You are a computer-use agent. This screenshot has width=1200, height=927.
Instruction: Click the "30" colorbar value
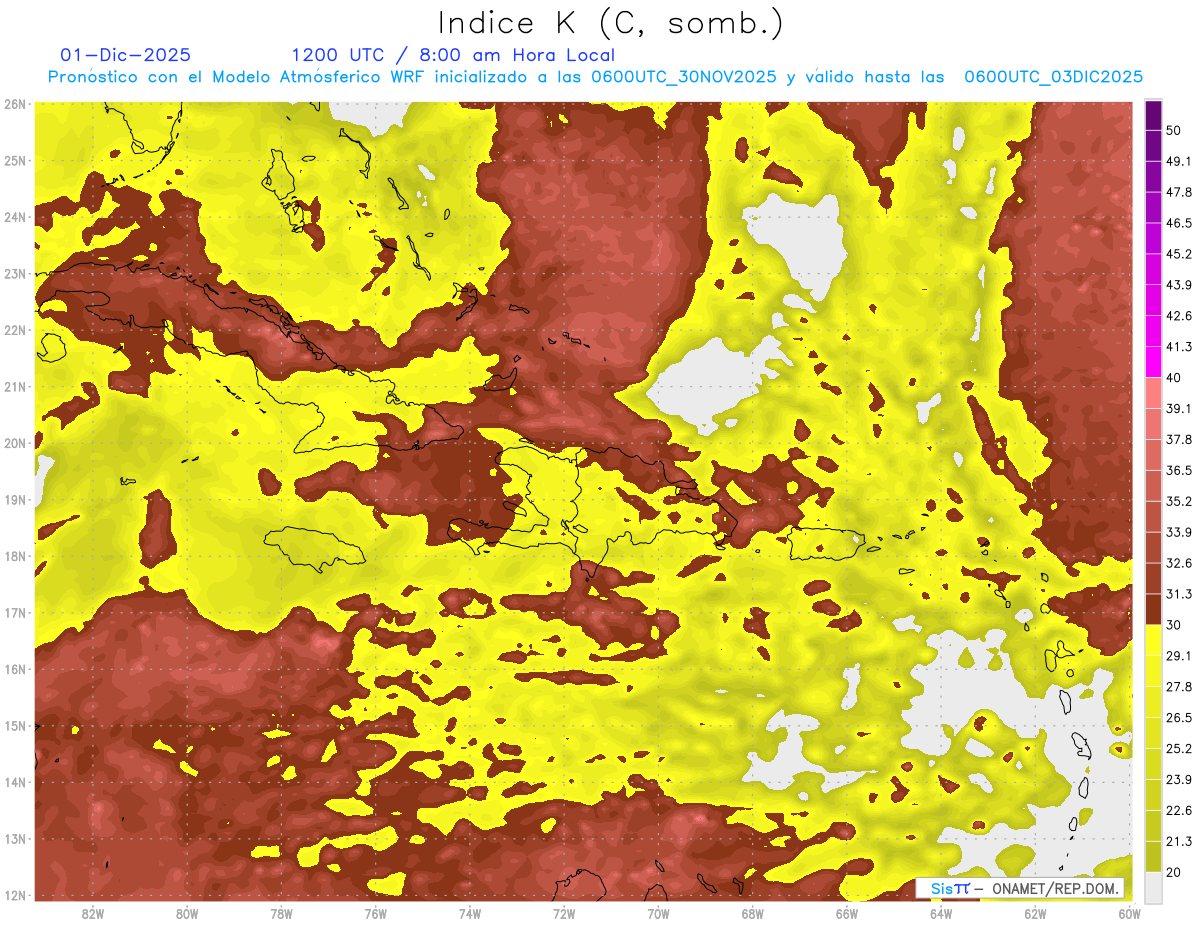click(x=1174, y=625)
